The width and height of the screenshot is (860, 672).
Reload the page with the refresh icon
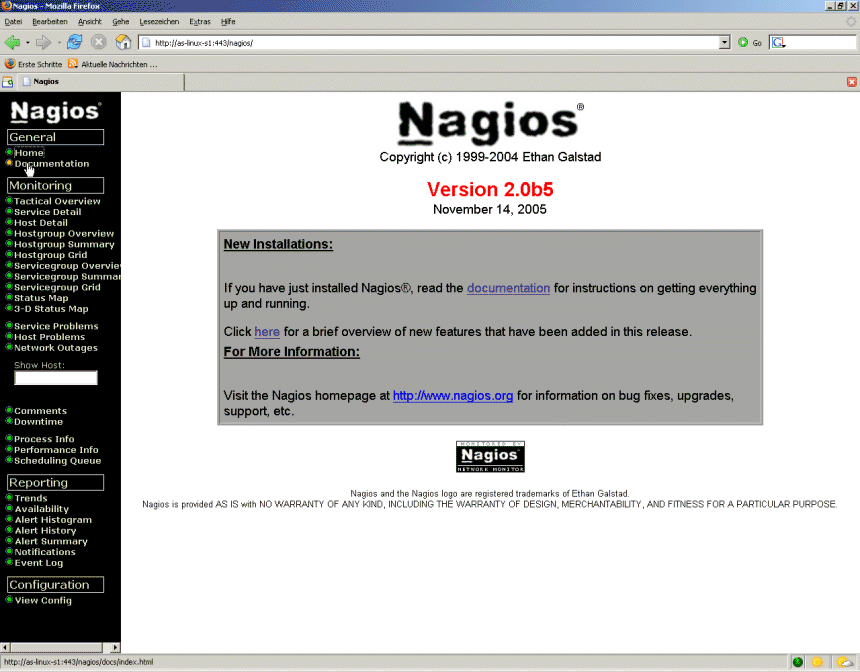click(x=74, y=42)
